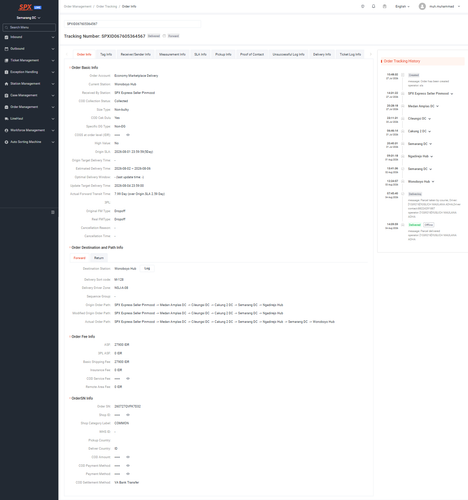Expand SPX Express Seller Pinmood tracking entry
Screen dimensions: 468x500
tap(452, 94)
